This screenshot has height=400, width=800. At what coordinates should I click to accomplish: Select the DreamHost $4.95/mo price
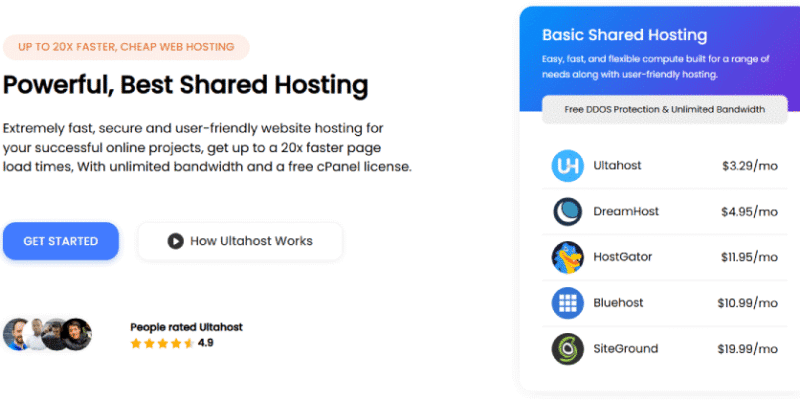749,212
